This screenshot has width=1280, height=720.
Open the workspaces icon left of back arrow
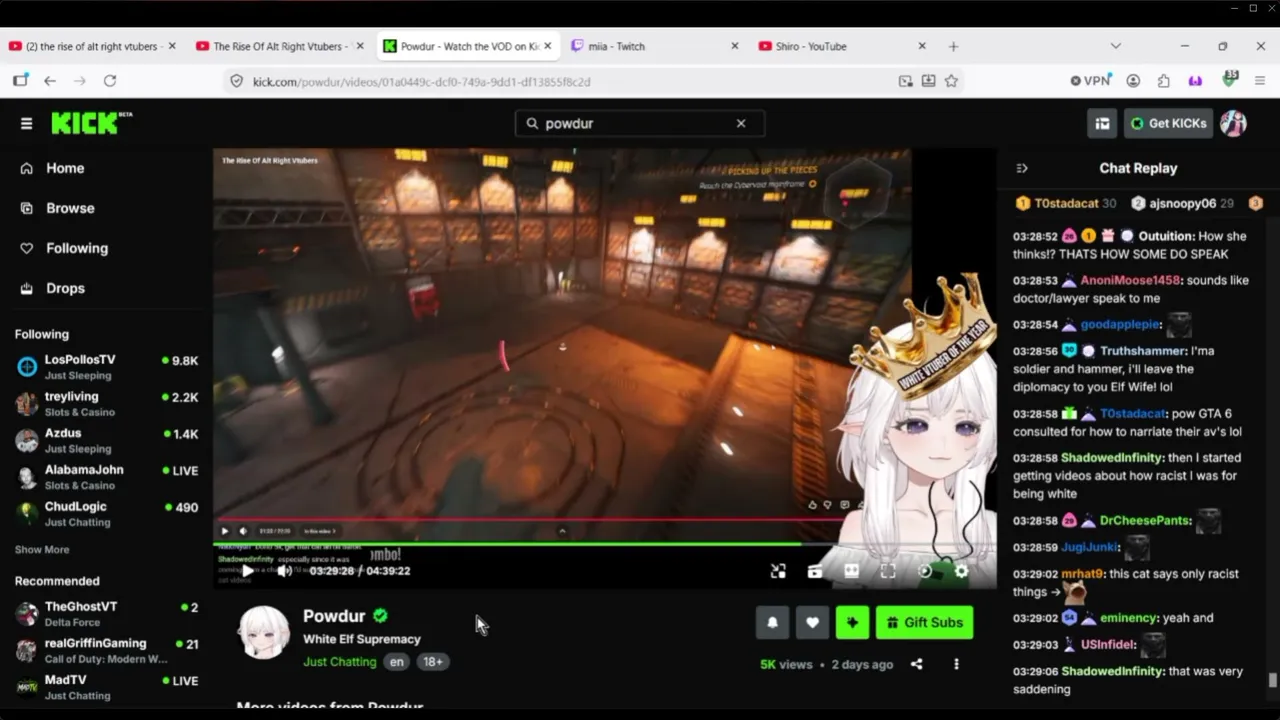(21, 81)
